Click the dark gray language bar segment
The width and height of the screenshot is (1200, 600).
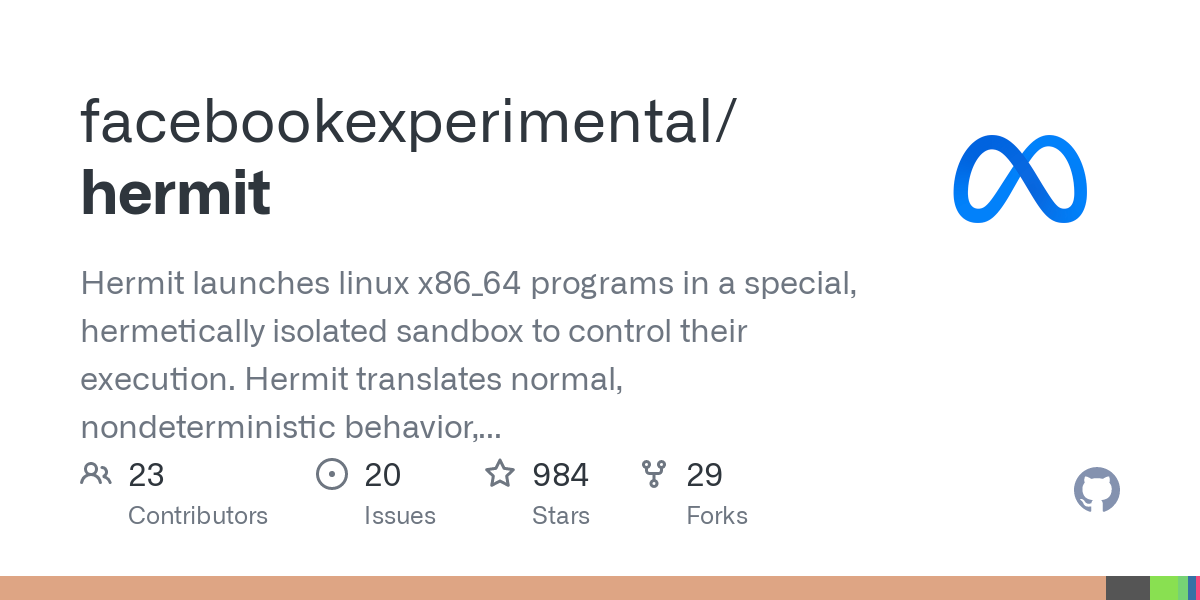(1128, 588)
